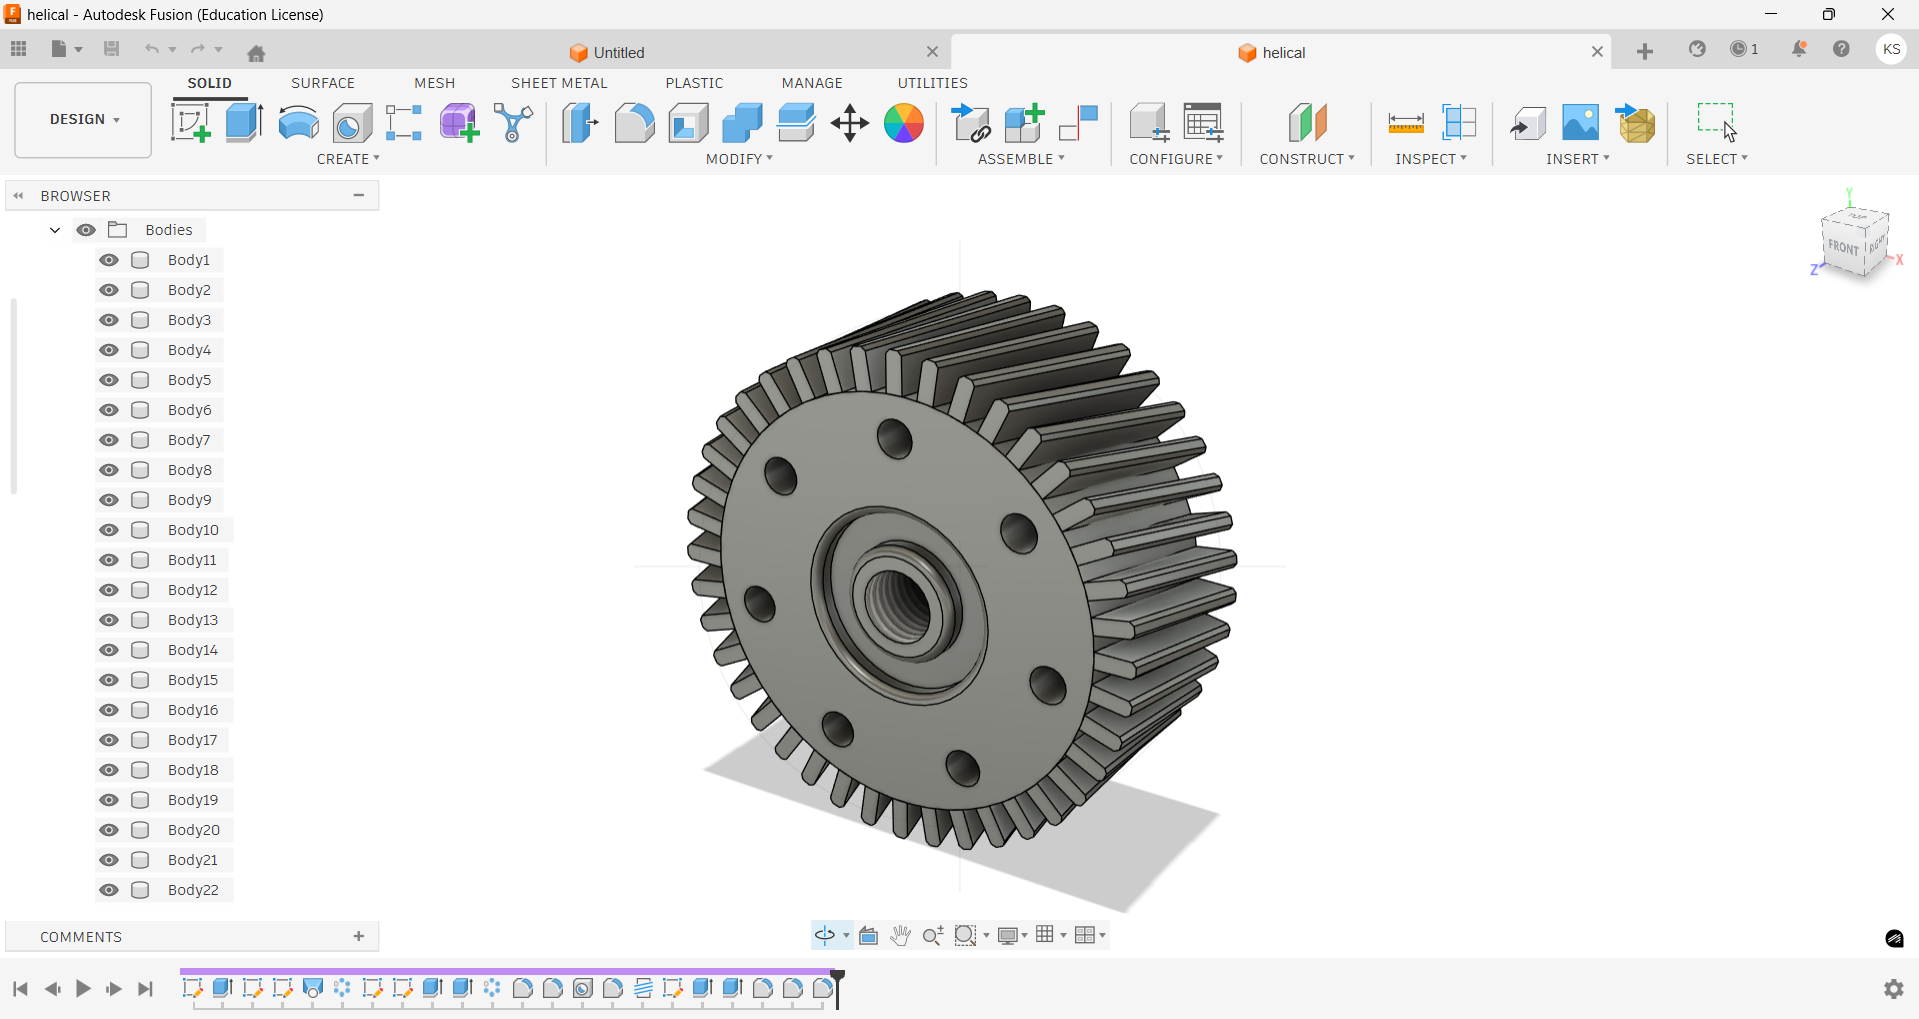Switch to the Untitled document tab

pyautogui.click(x=619, y=53)
